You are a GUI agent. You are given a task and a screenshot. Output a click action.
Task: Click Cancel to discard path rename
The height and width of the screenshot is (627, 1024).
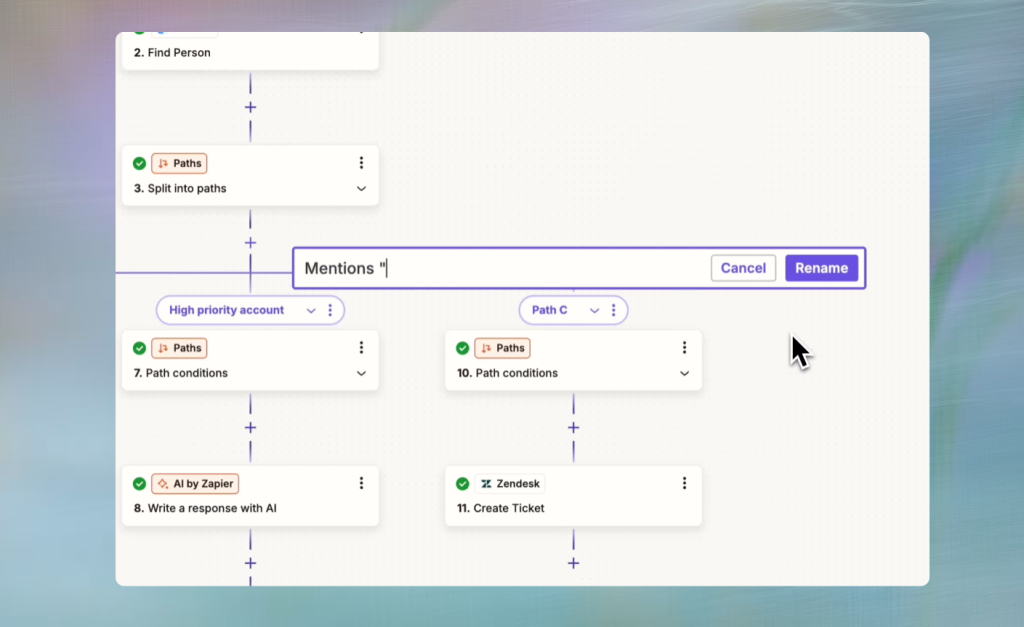743,268
